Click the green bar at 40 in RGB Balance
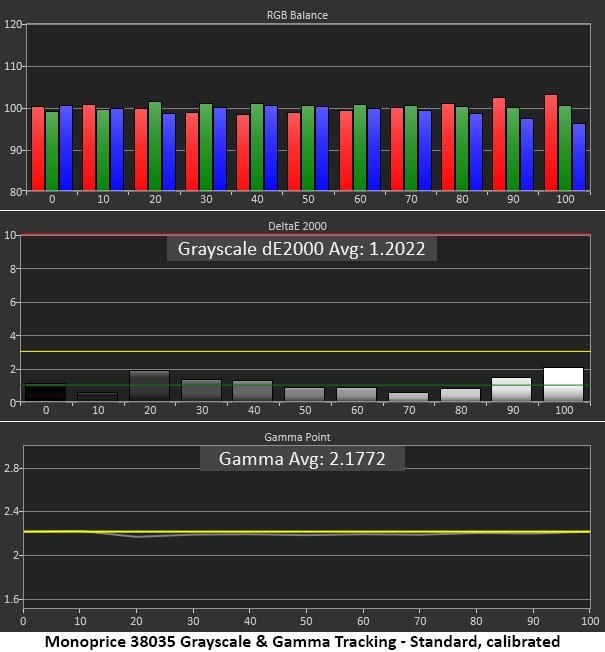Viewport: 605px width, 652px height. coord(257,147)
